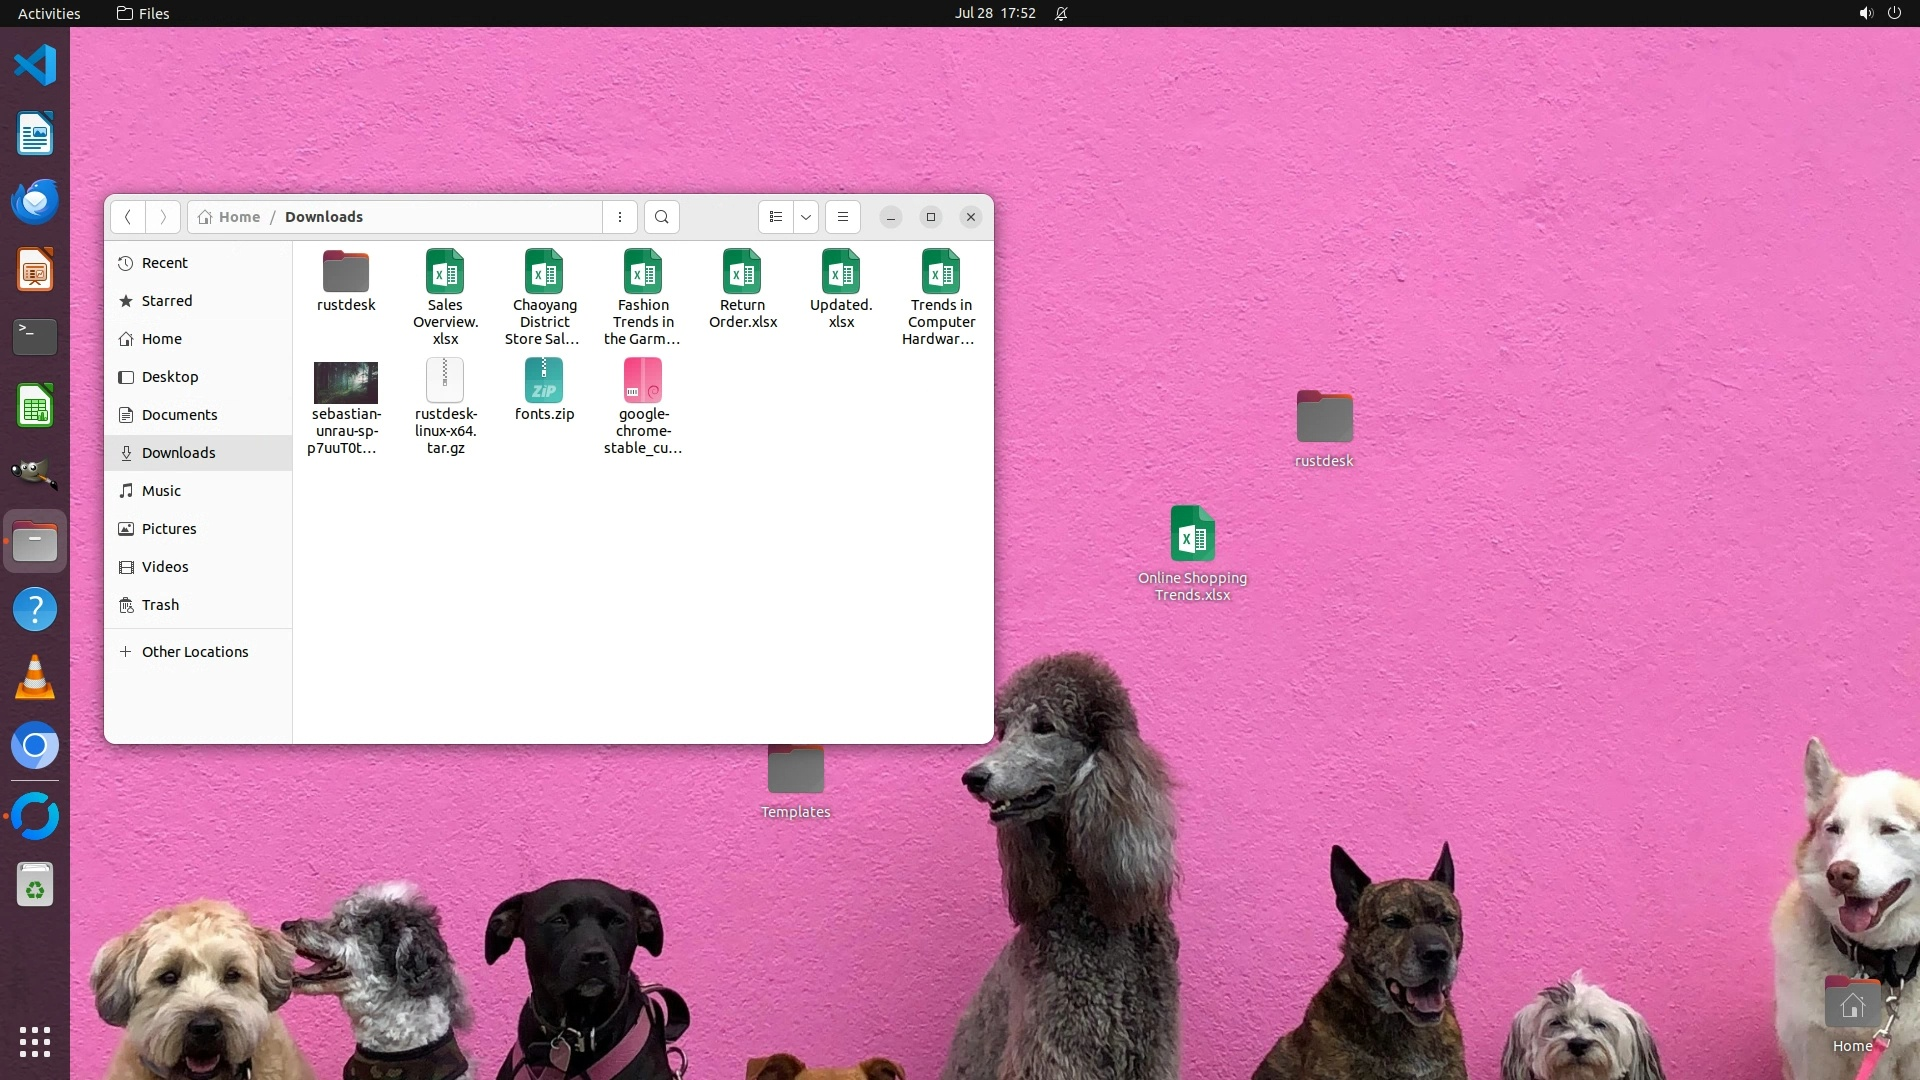The height and width of the screenshot is (1080, 1920).
Task: Open Trash in the sidebar
Action: click(160, 605)
